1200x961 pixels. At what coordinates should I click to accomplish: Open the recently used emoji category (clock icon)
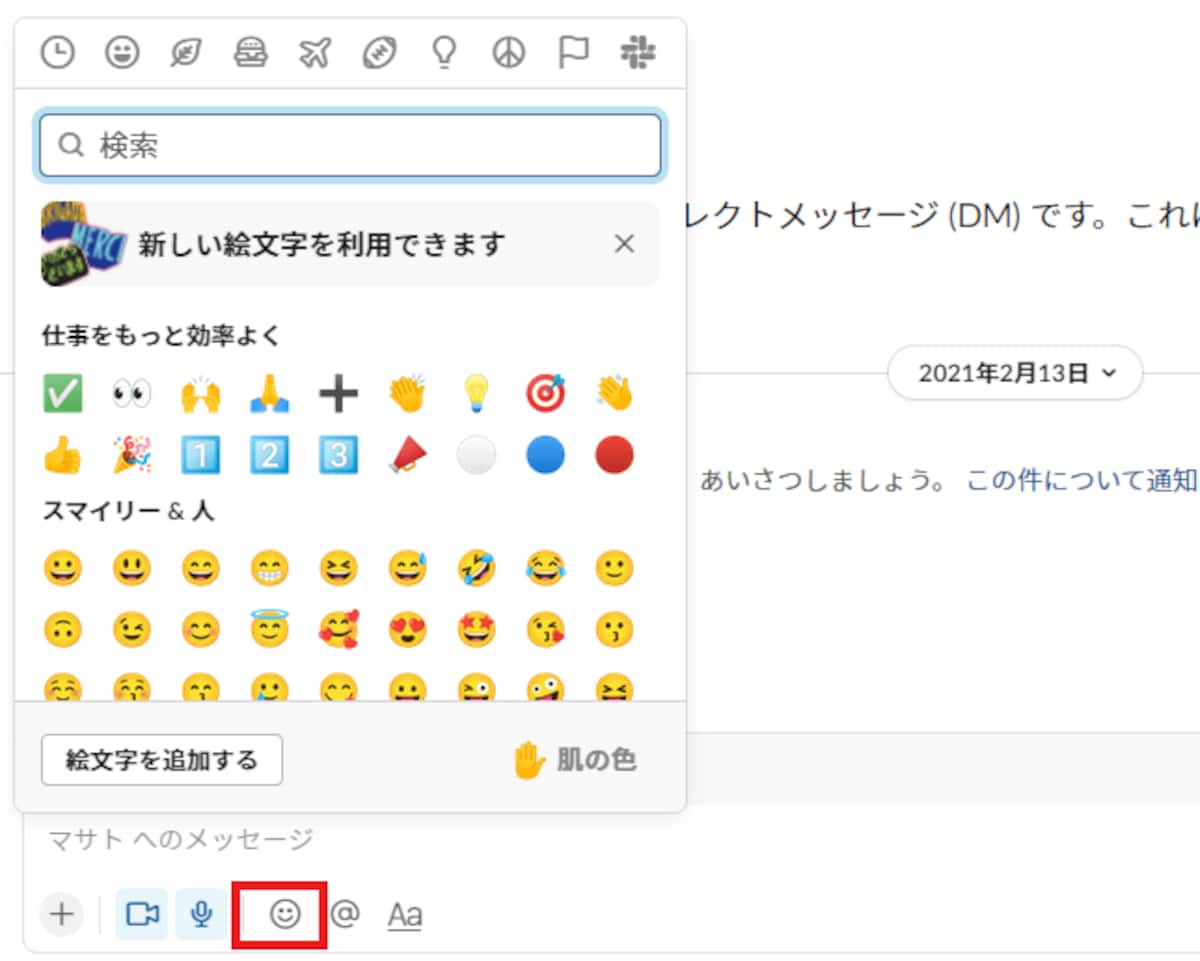[x=58, y=53]
